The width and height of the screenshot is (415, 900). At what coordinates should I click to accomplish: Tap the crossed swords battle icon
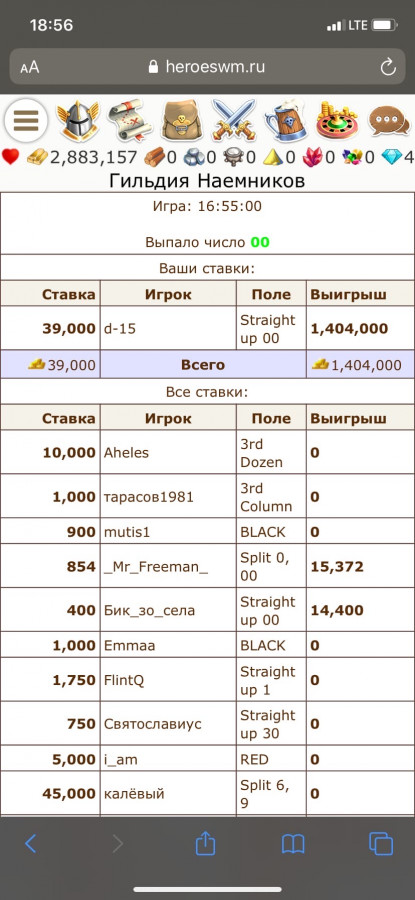[233, 121]
